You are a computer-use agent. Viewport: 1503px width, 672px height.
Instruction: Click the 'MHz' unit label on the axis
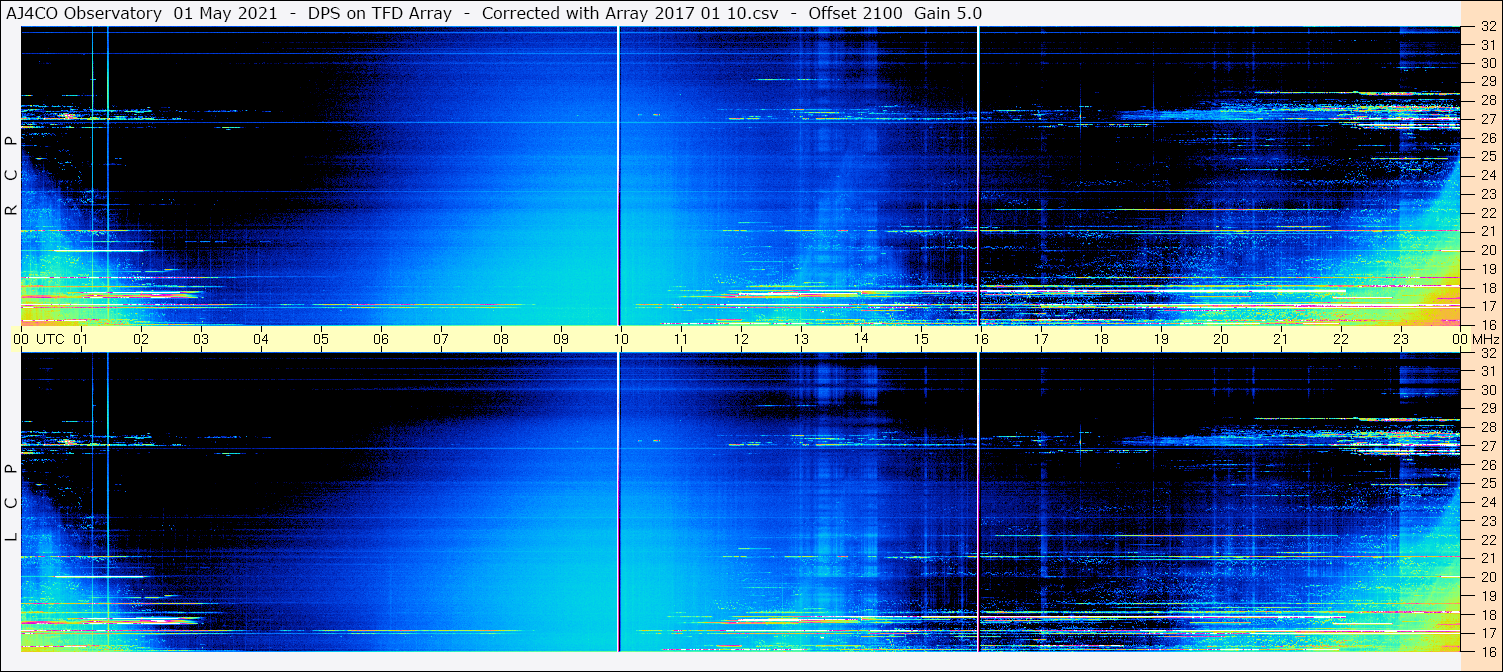coord(1485,339)
